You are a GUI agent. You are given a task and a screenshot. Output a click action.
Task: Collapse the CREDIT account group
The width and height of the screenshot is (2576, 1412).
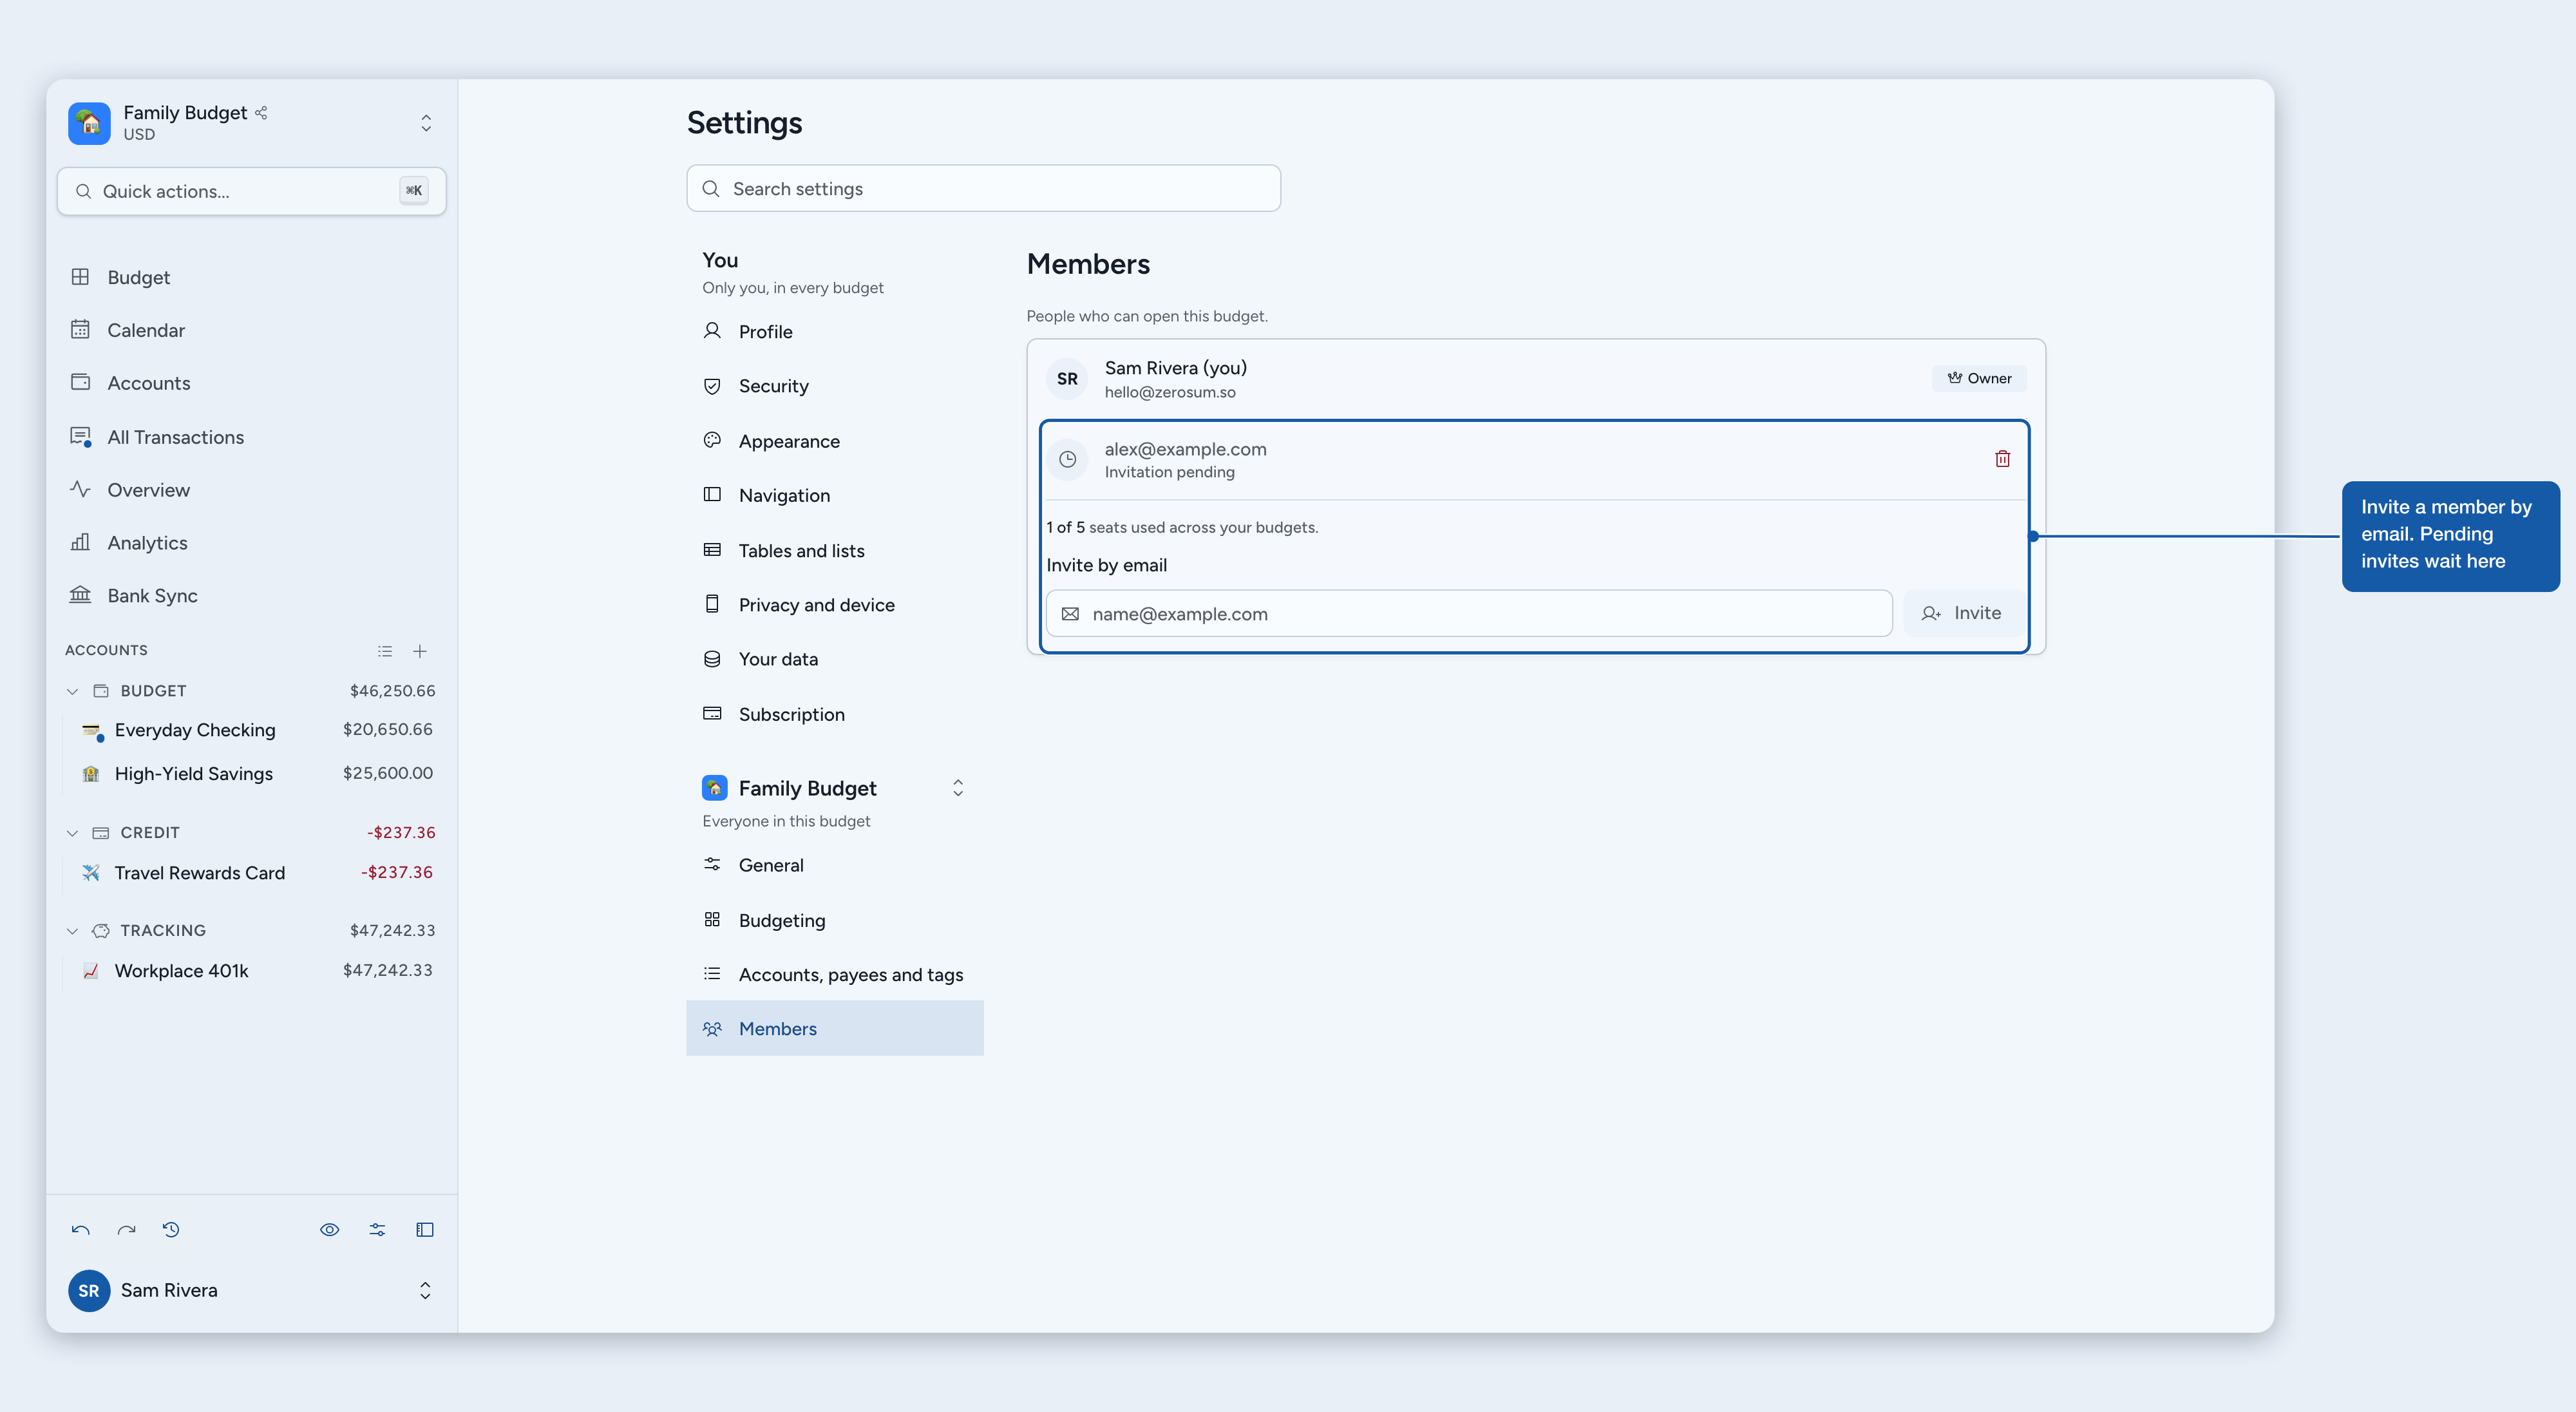[72, 833]
